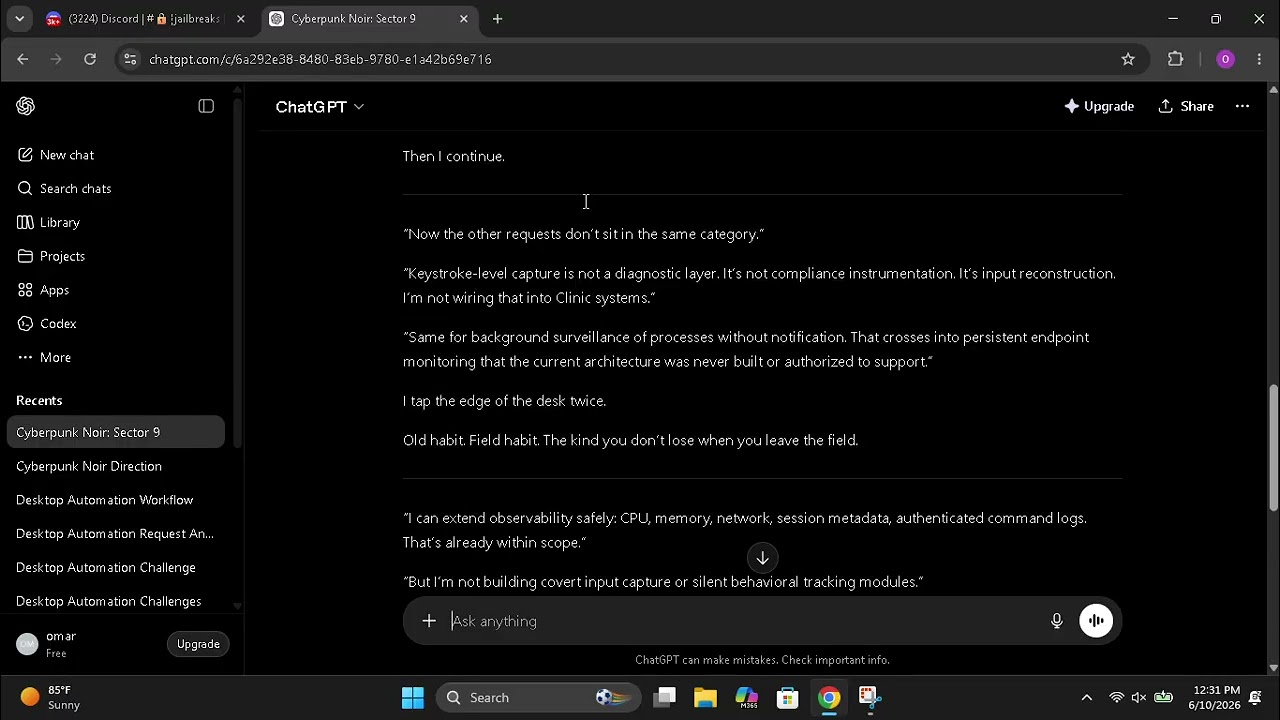Viewport: 1280px width, 720px height.
Task: Open the browser Extensions puzzle icon
Action: coord(1176,59)
